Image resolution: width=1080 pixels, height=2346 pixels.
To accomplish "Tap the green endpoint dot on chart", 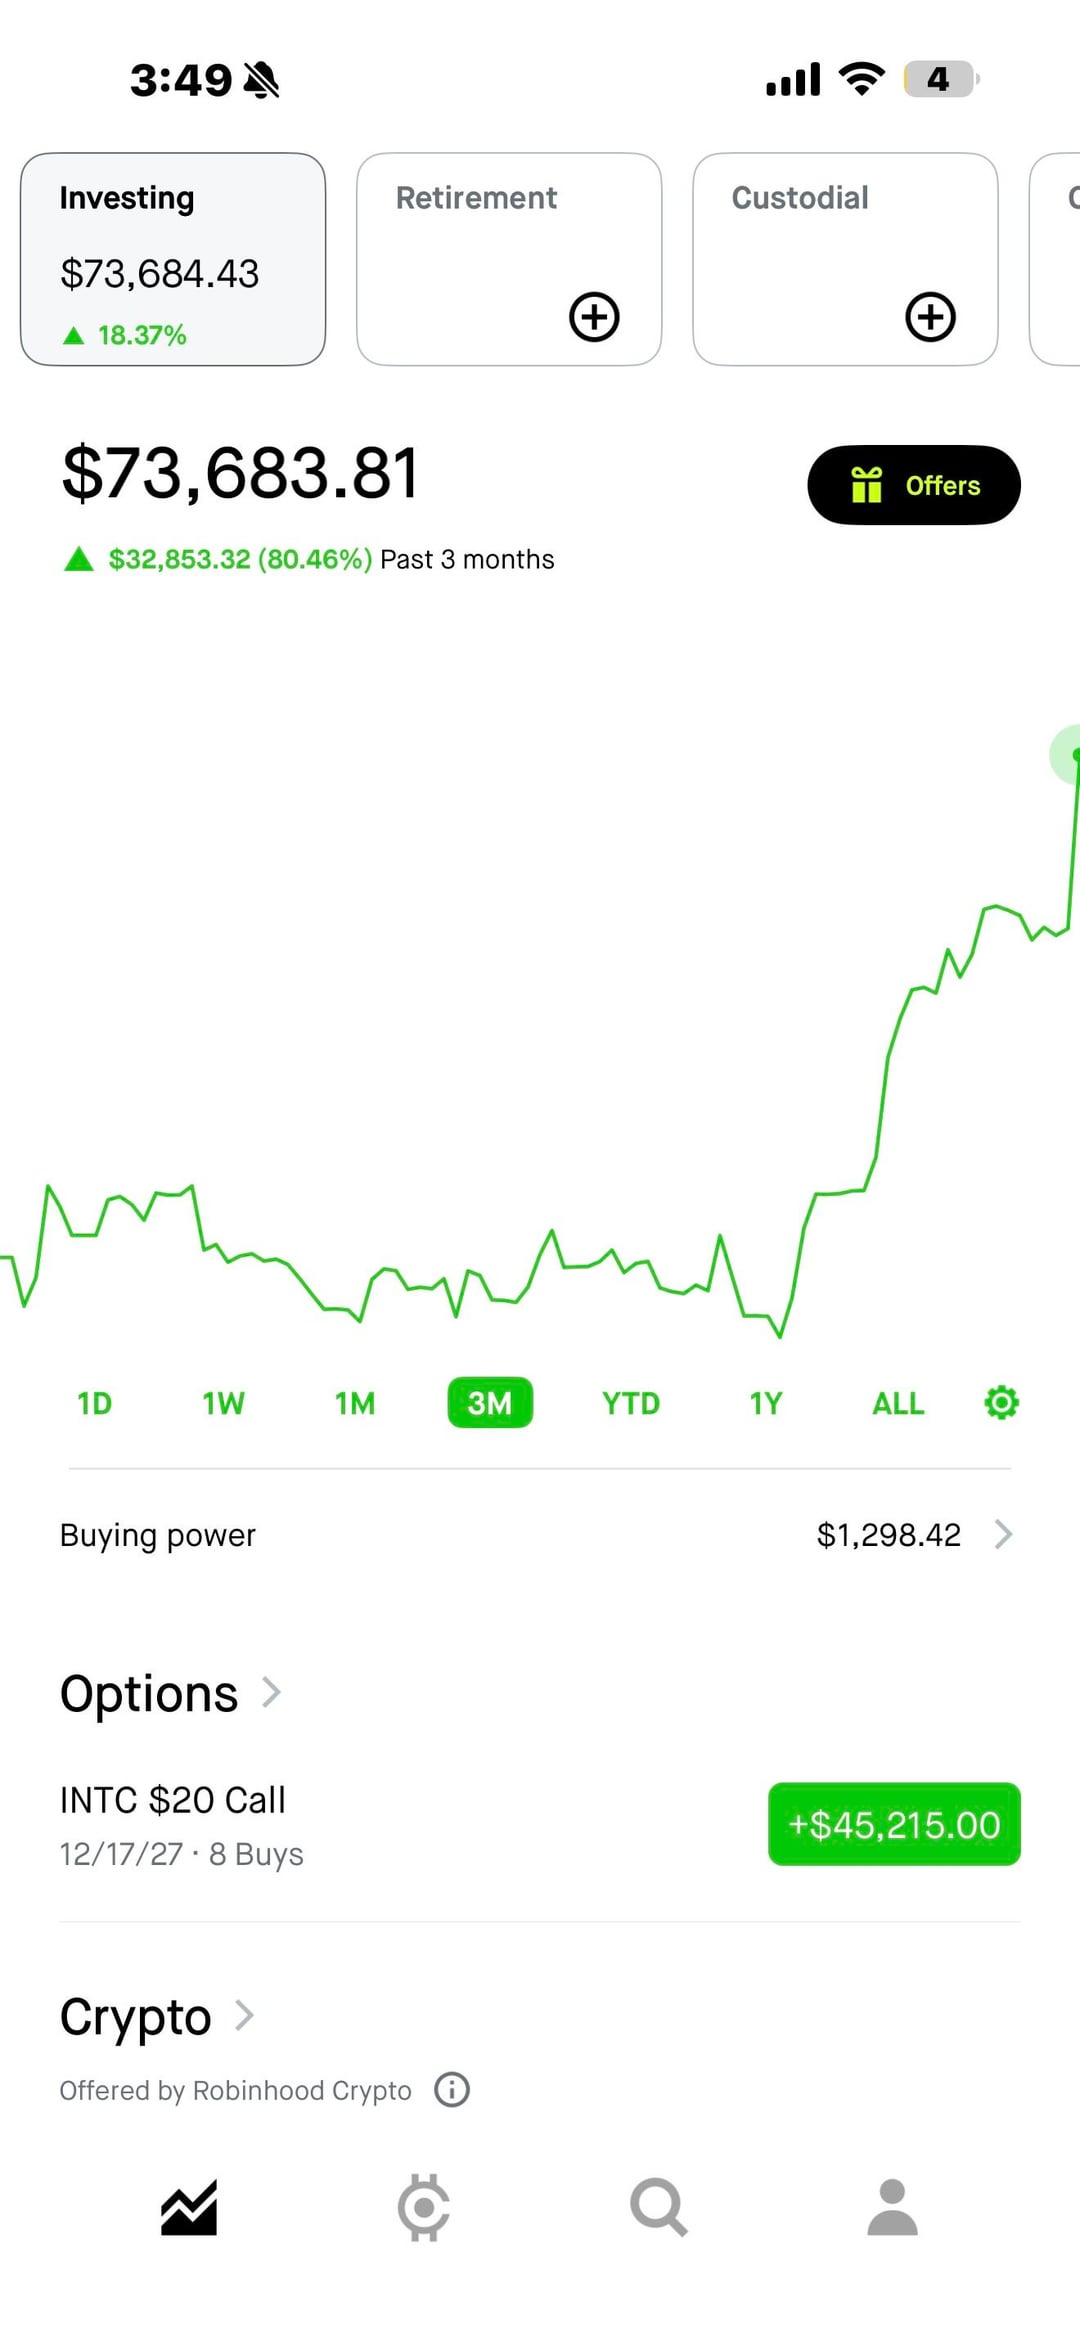I will (1074, 754).
